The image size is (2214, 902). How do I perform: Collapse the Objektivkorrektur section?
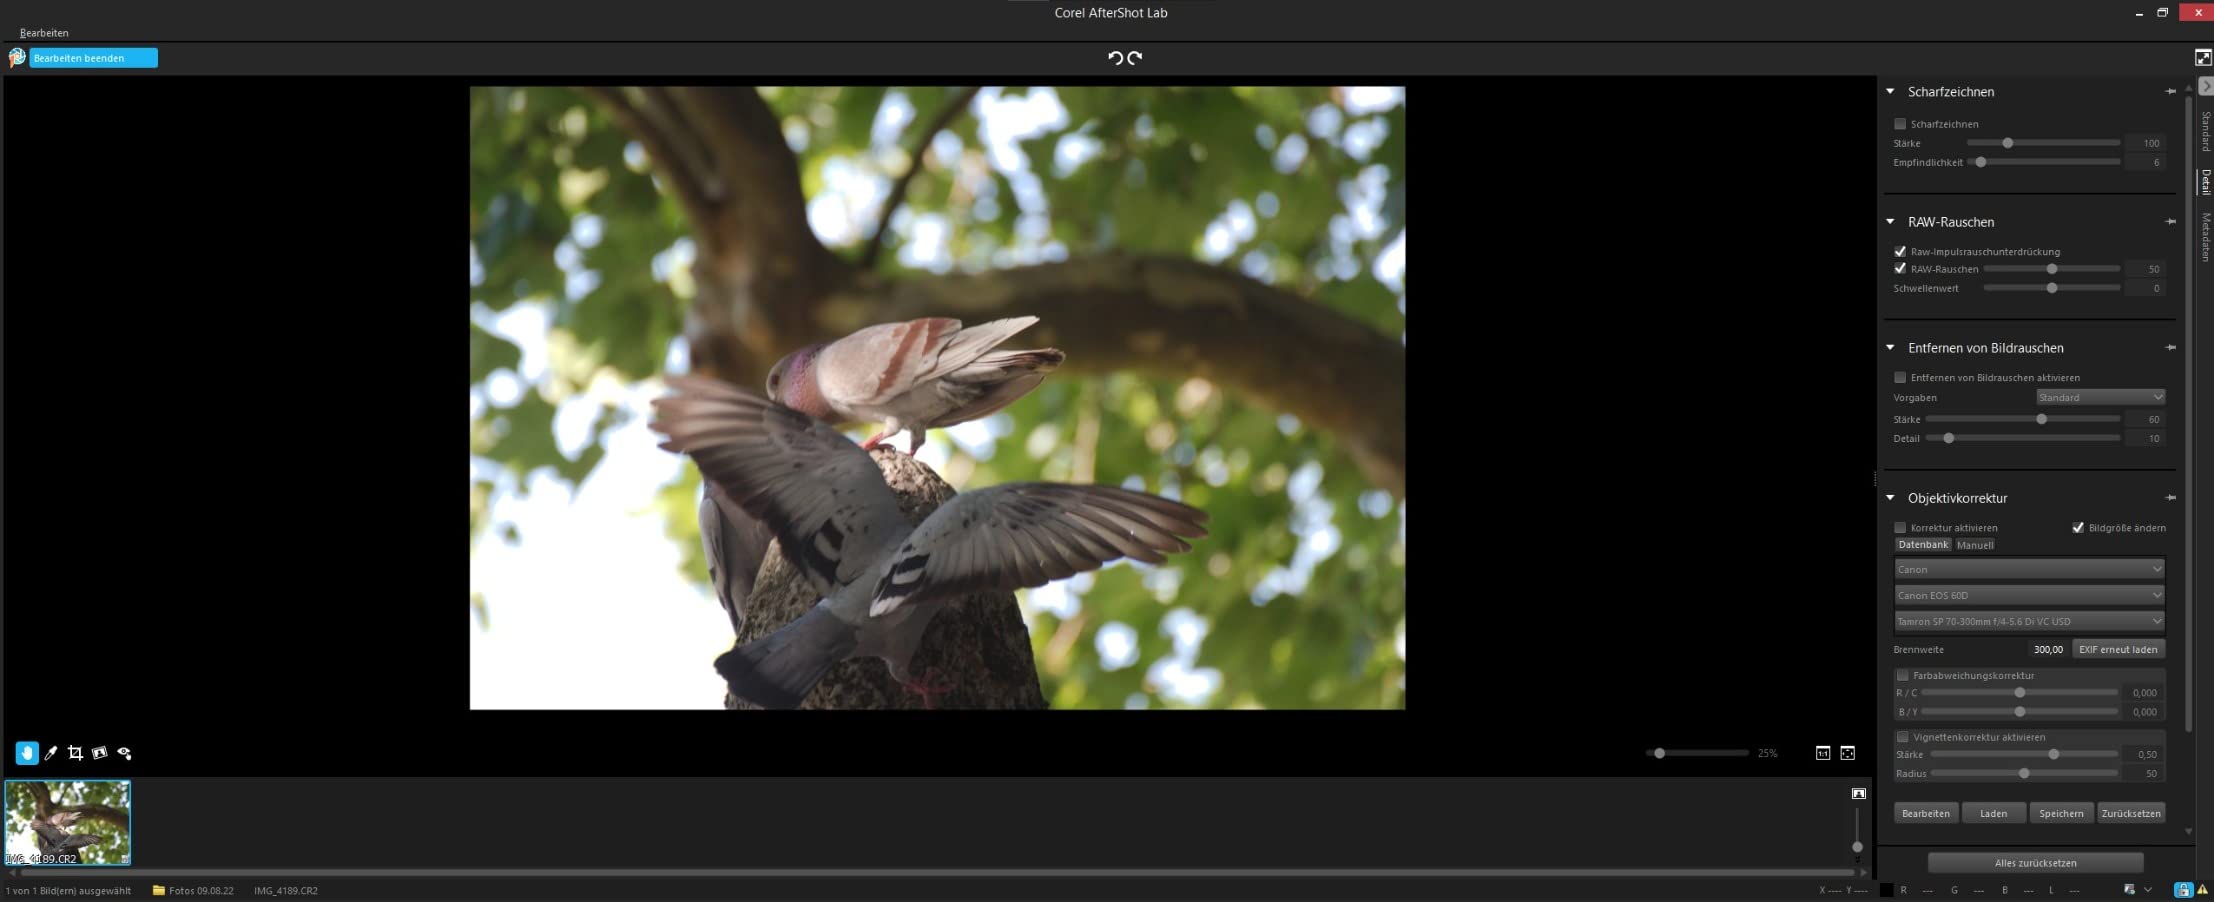click(x=1890, y=497)
